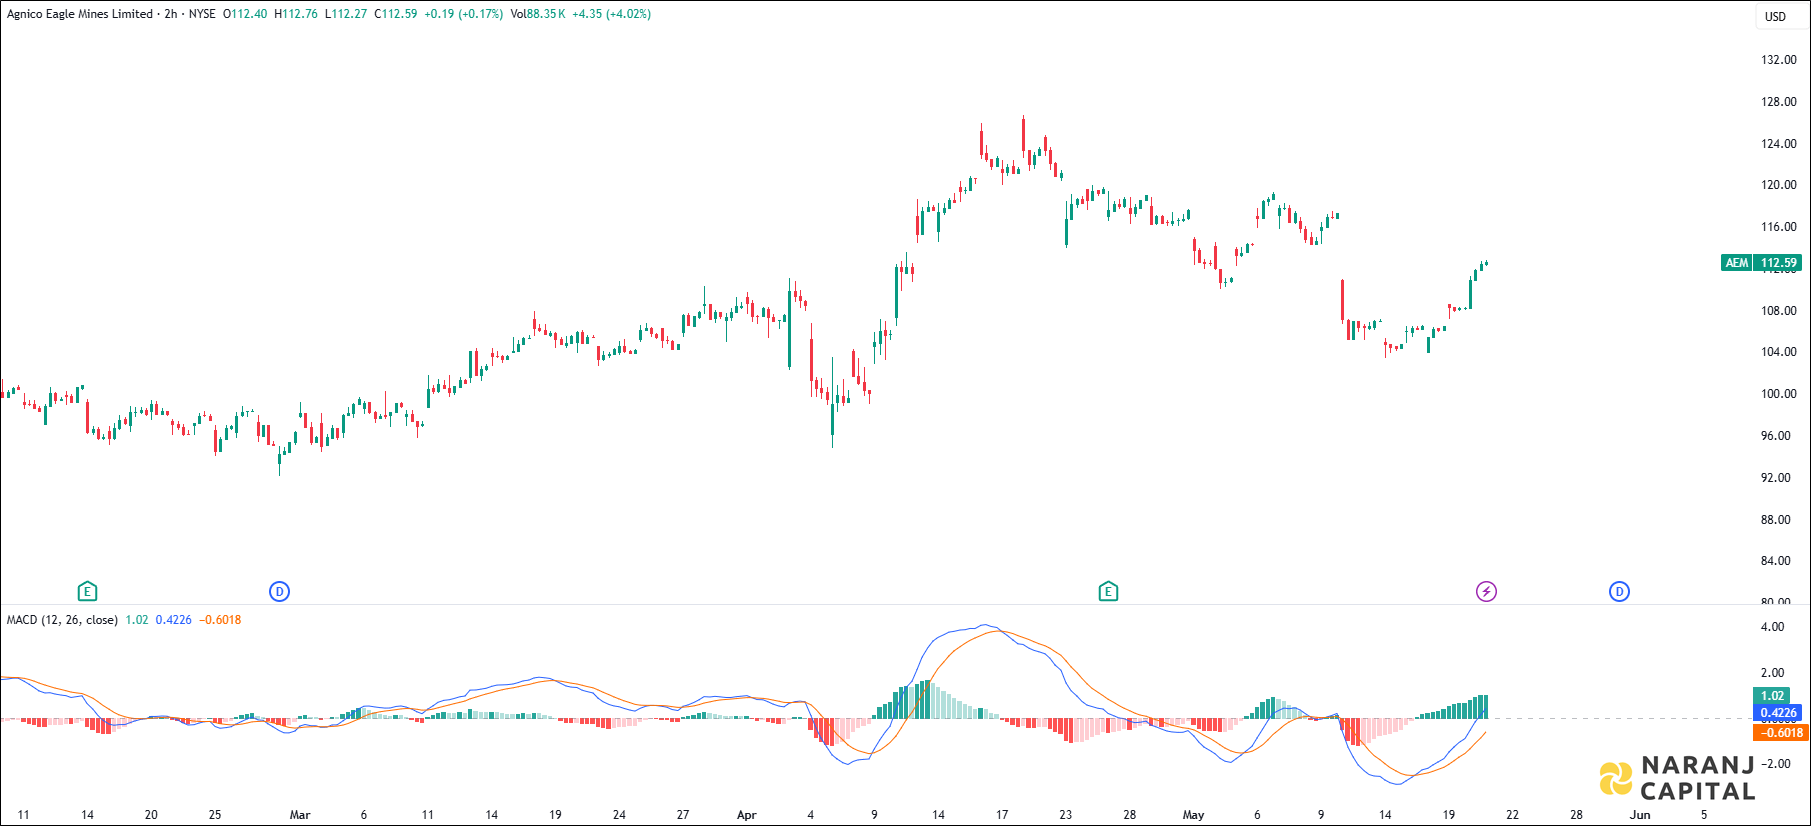This screenshot has height=826, width=1811.
Task: Click the 128.00 price axis label
Action: pyautogui.click(x=1779, y=102)
